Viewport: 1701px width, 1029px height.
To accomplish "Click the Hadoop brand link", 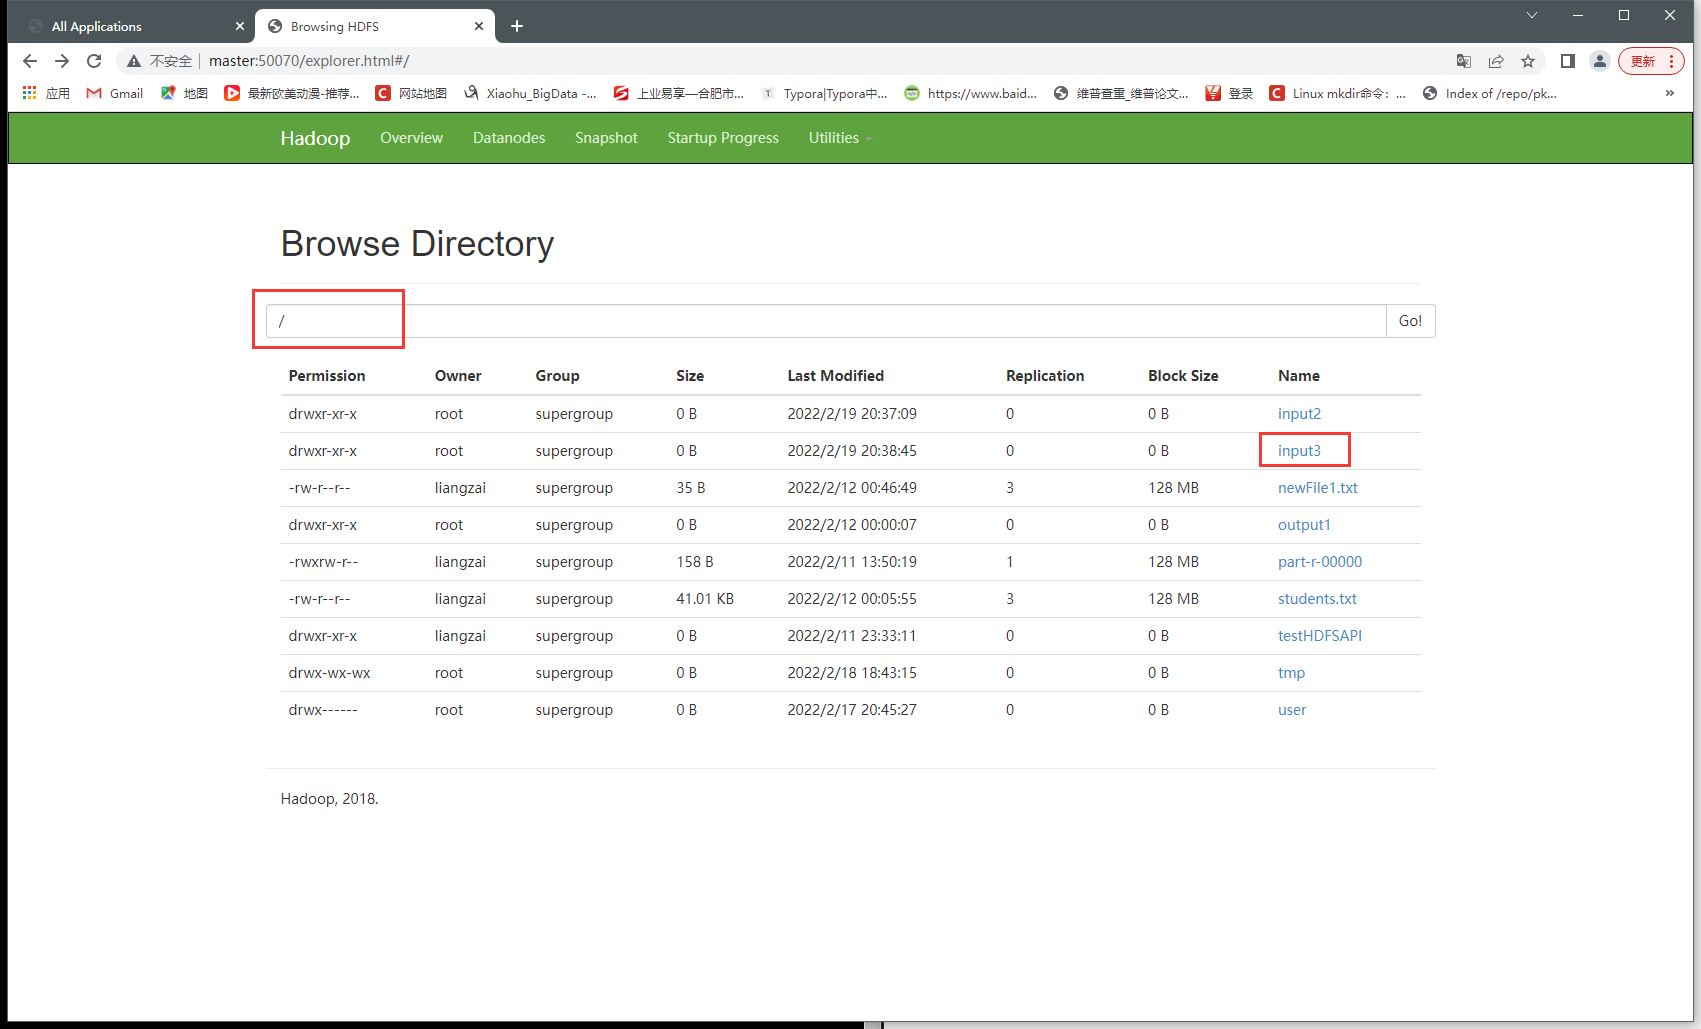I will point(315,138).
